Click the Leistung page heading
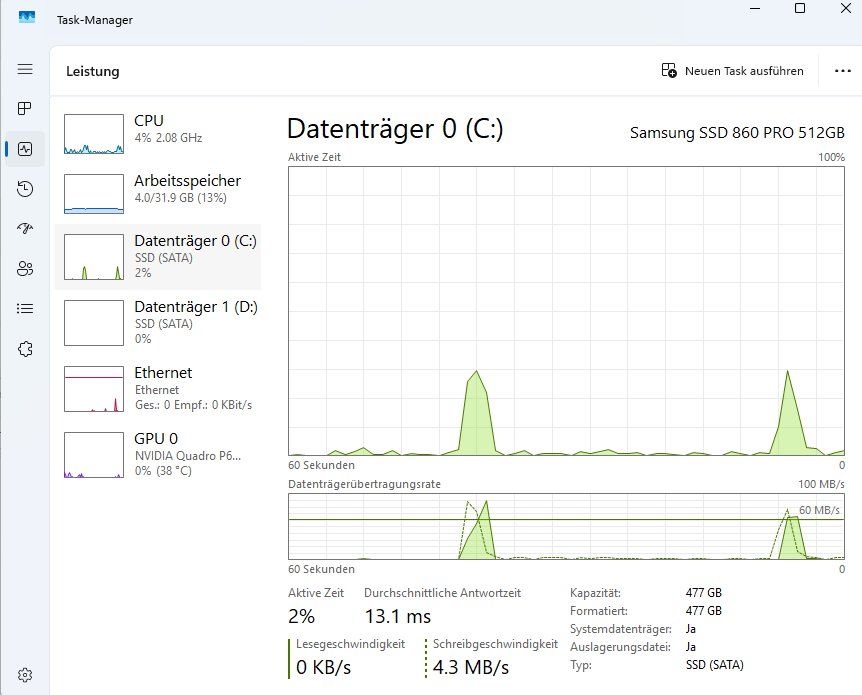The image size is (862, 695). coord(92,71)
